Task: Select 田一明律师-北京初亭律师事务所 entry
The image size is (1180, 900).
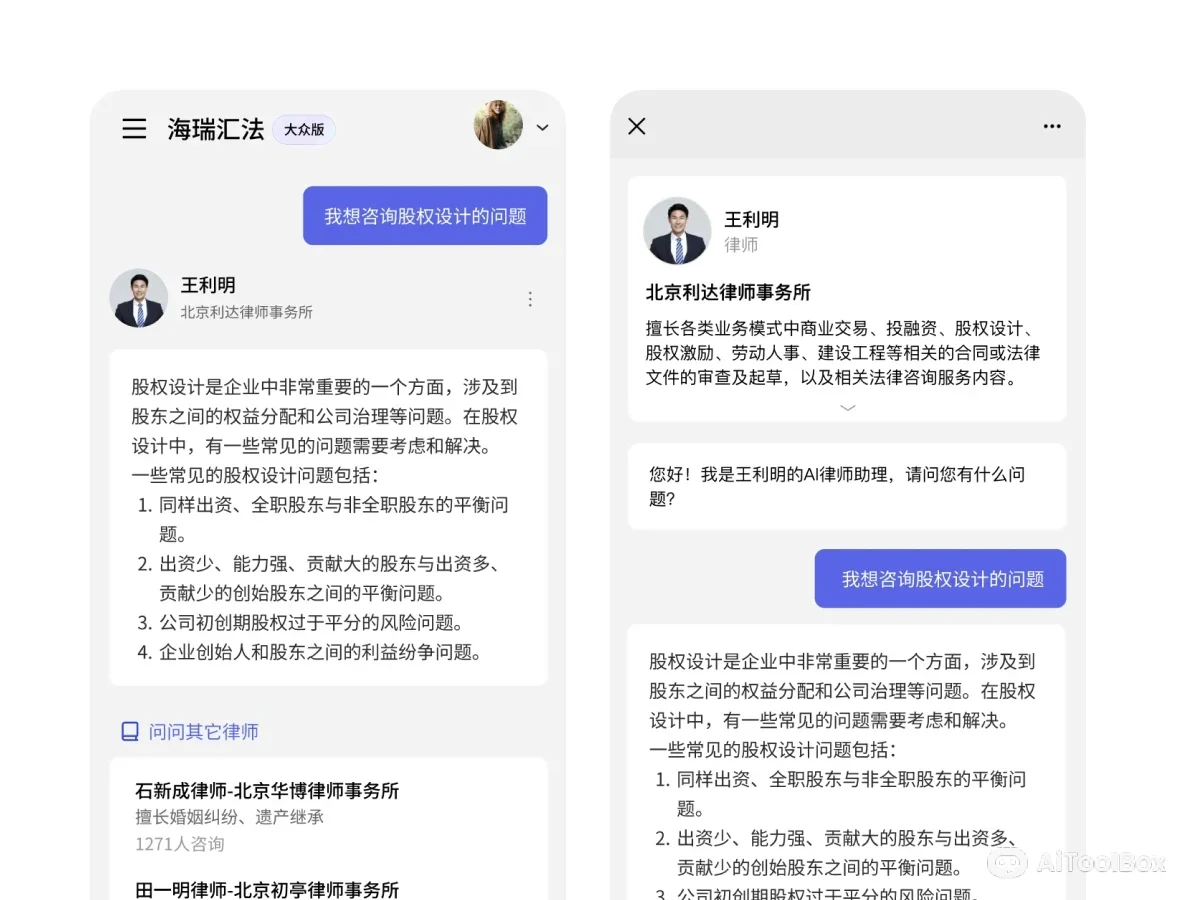Action: [267, 889]
